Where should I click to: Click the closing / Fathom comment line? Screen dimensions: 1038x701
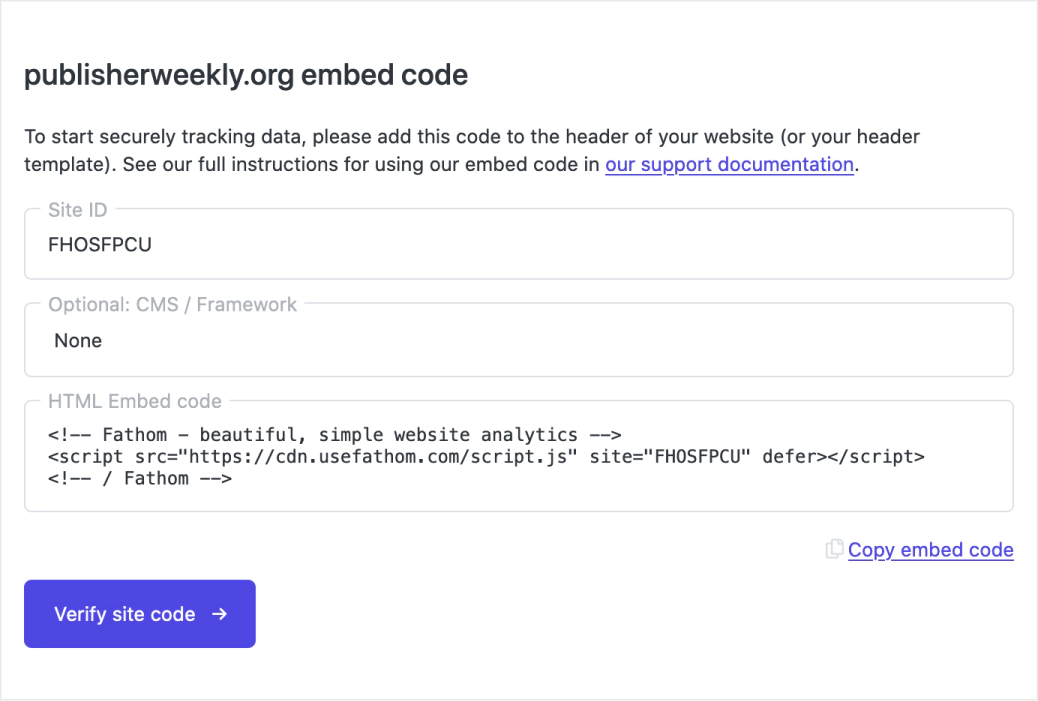140,478
